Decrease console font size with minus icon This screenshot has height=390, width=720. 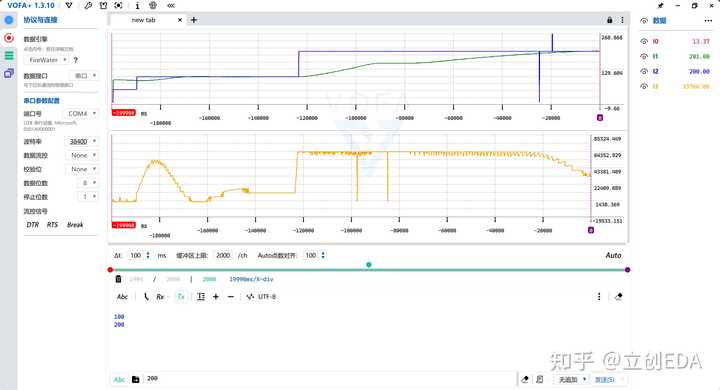point(231,297)
